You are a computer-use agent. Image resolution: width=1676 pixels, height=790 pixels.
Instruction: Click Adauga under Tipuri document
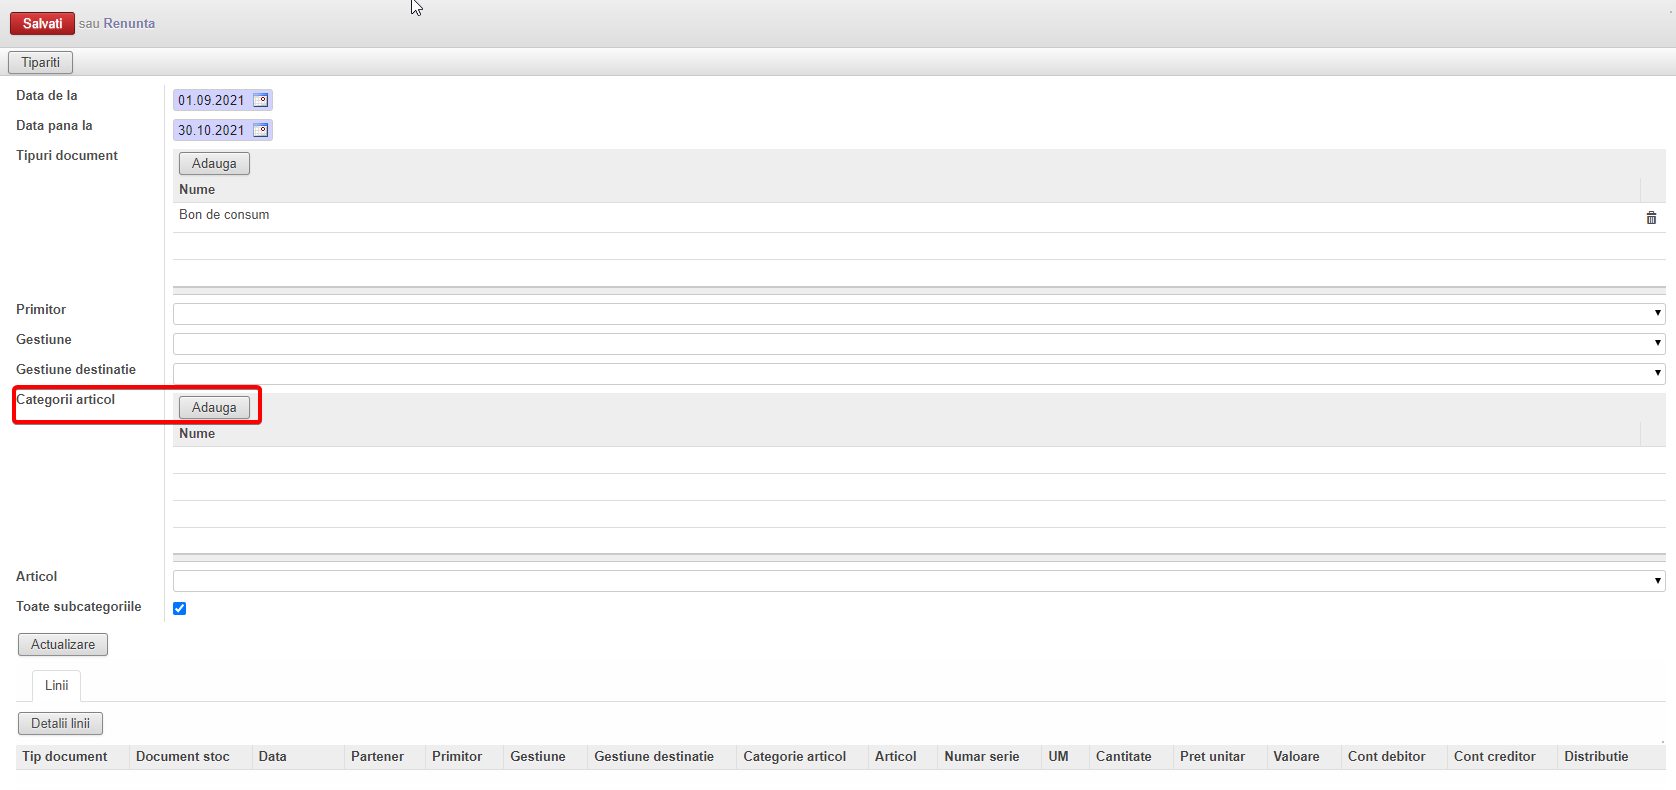[214, 163]
